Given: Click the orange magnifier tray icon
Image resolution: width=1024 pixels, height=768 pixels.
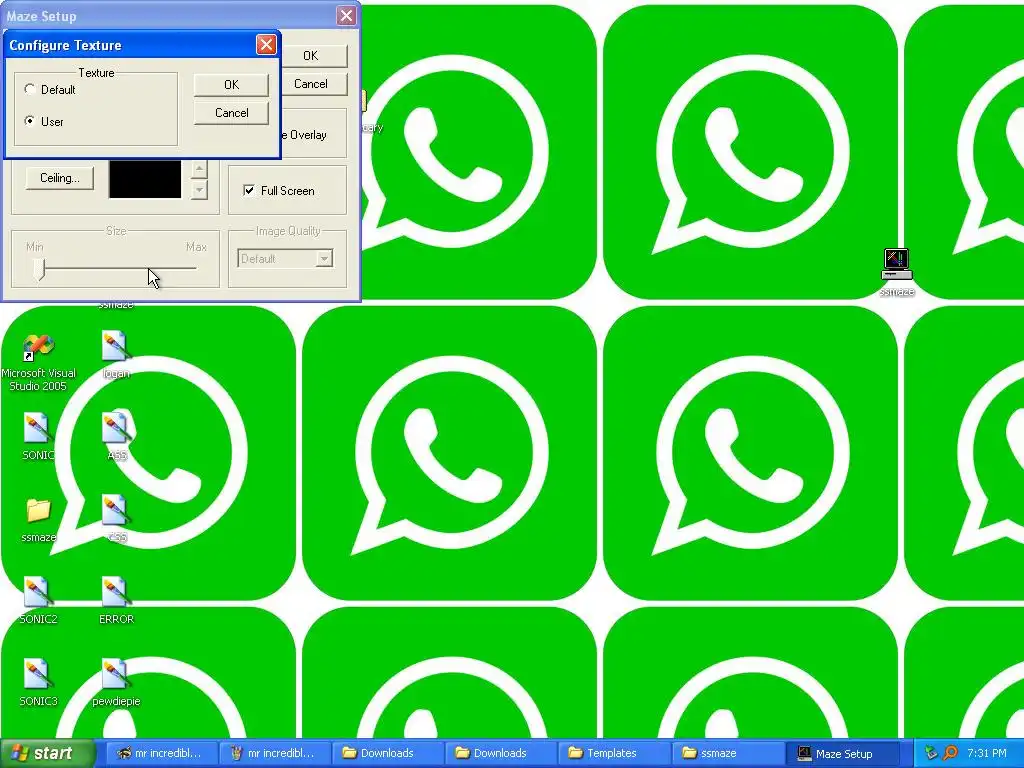Looking at the screenshot, I should [x=950, y=753].
